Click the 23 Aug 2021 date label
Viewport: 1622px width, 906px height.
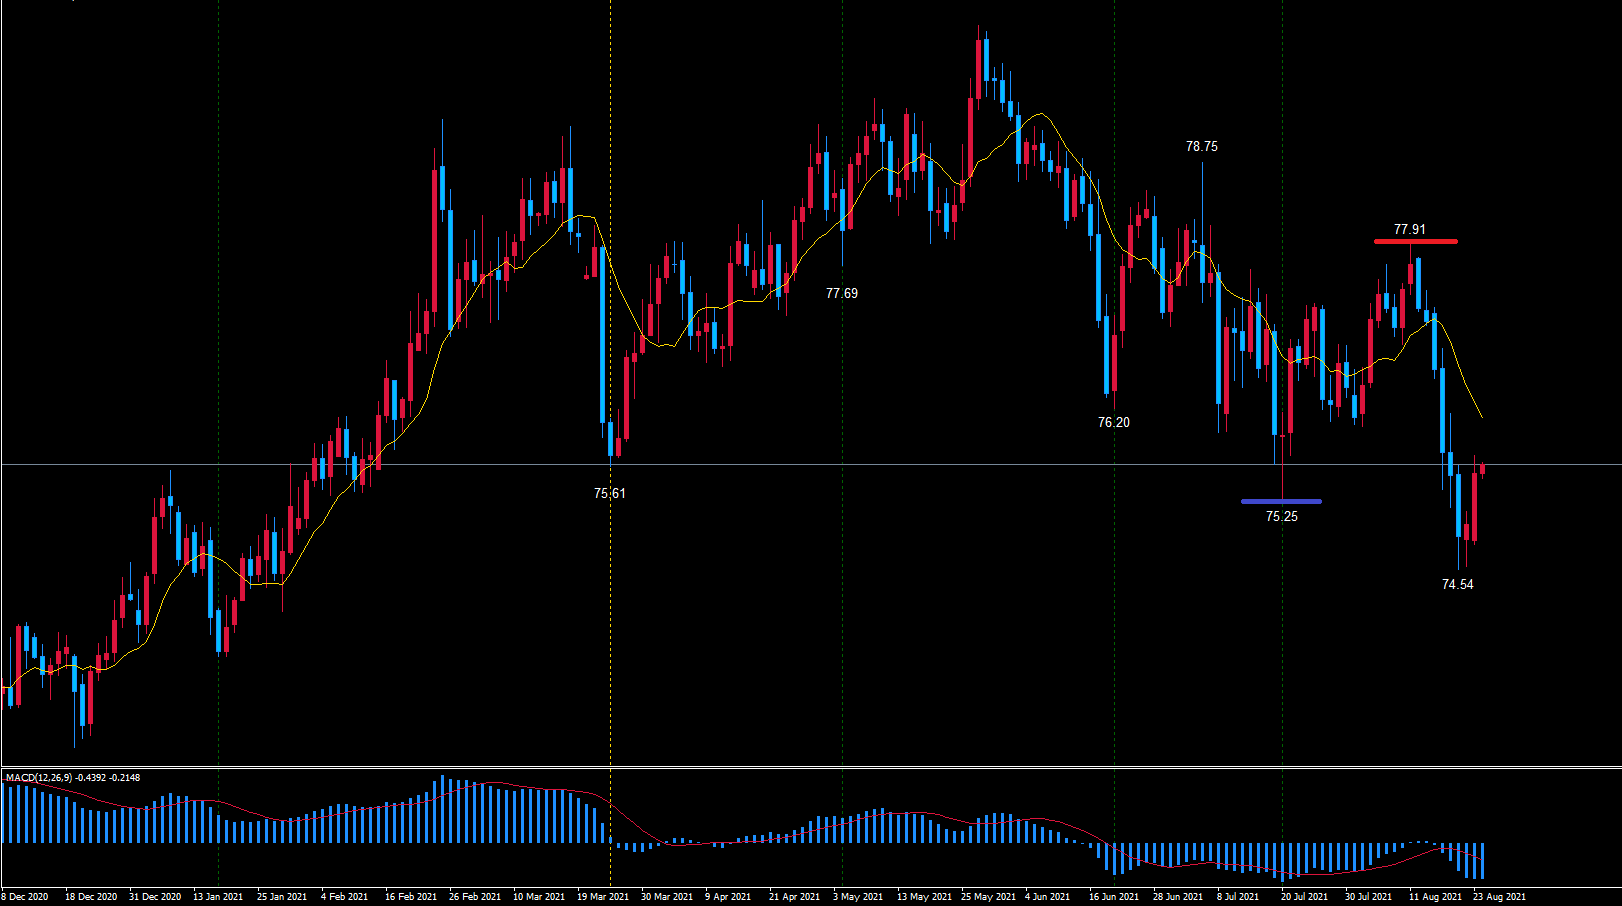tap(1499, 896)
